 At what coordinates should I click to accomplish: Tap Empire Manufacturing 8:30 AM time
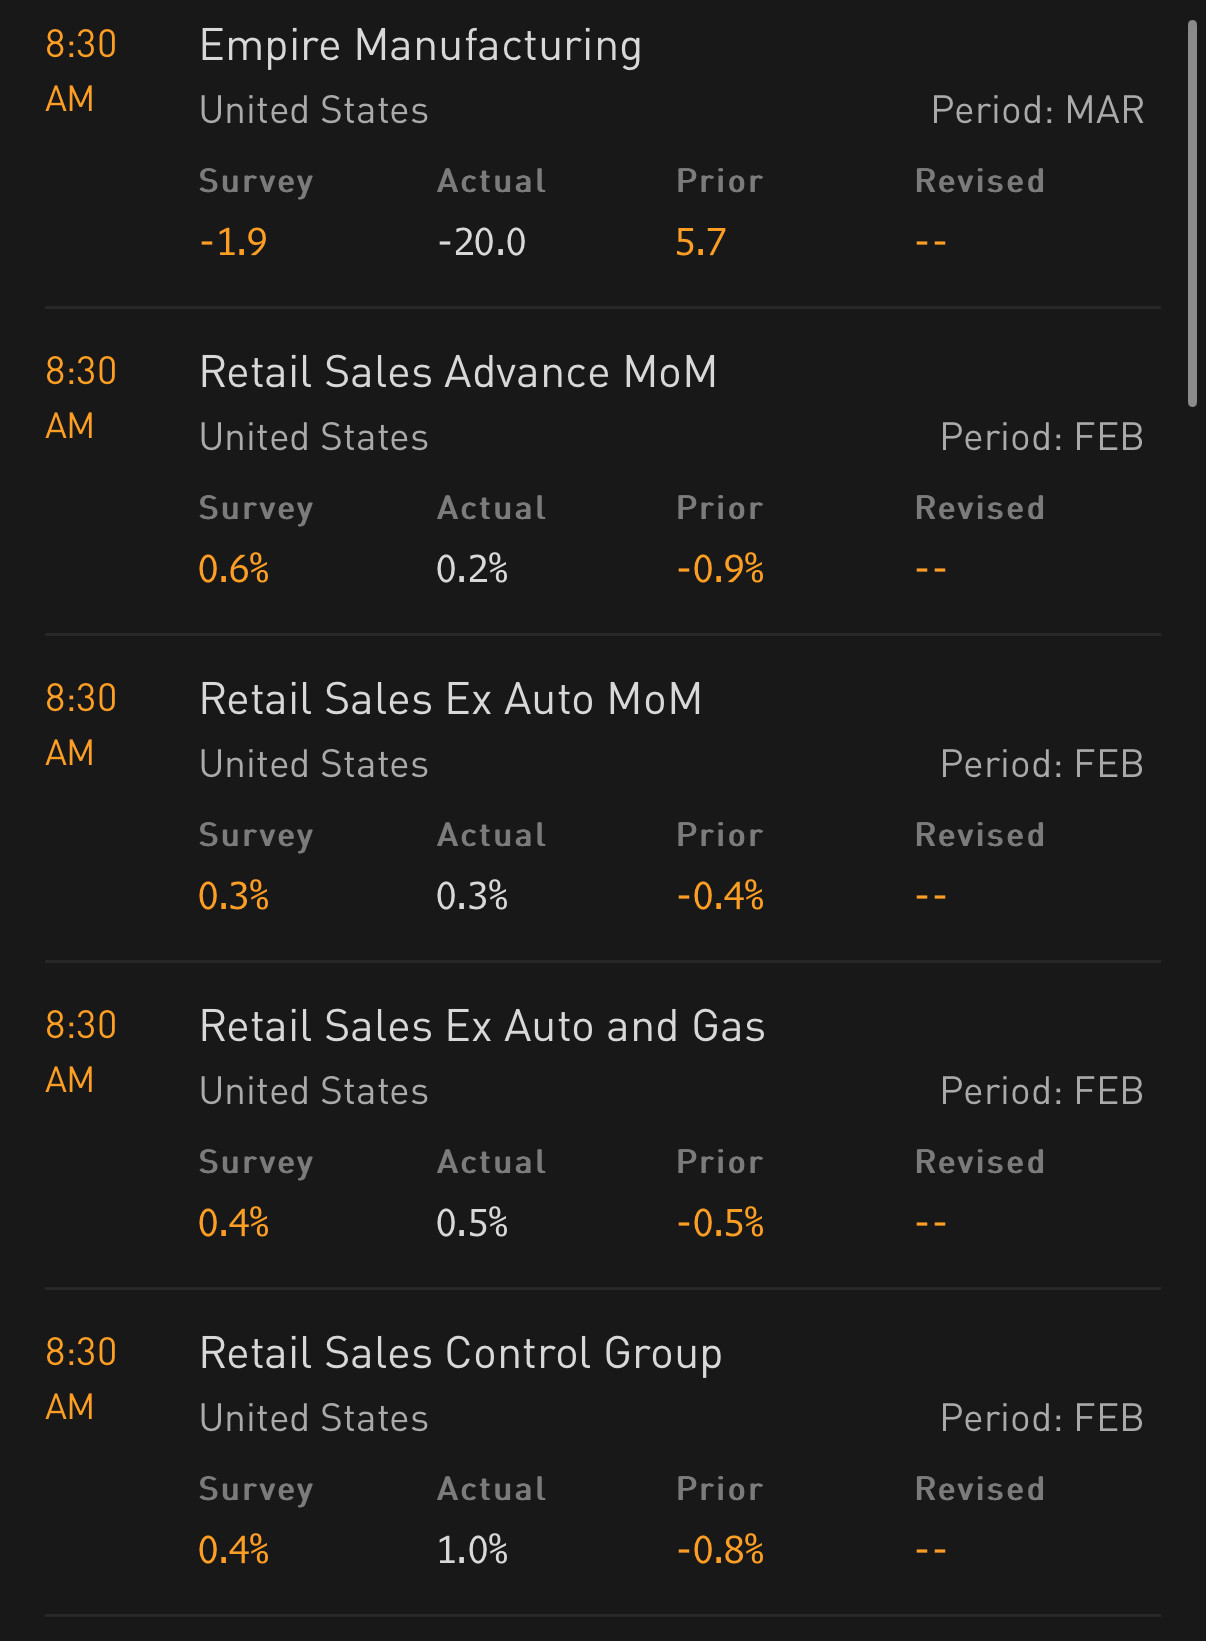[81, 71]
